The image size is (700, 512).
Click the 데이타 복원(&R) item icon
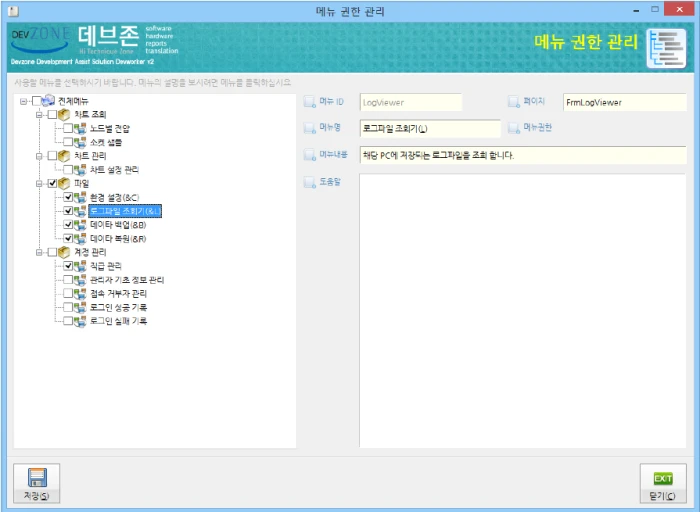tap(80, 238)
